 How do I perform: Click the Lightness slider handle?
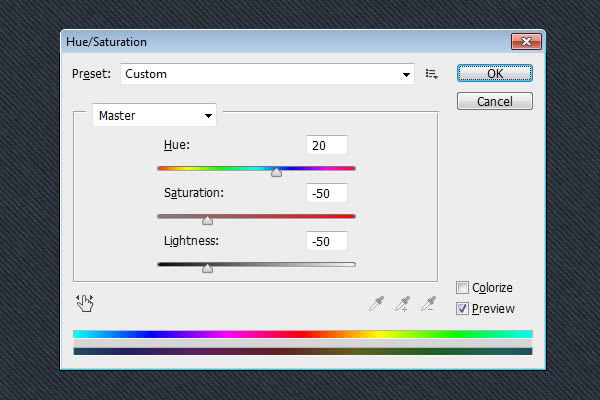(207, 268)
